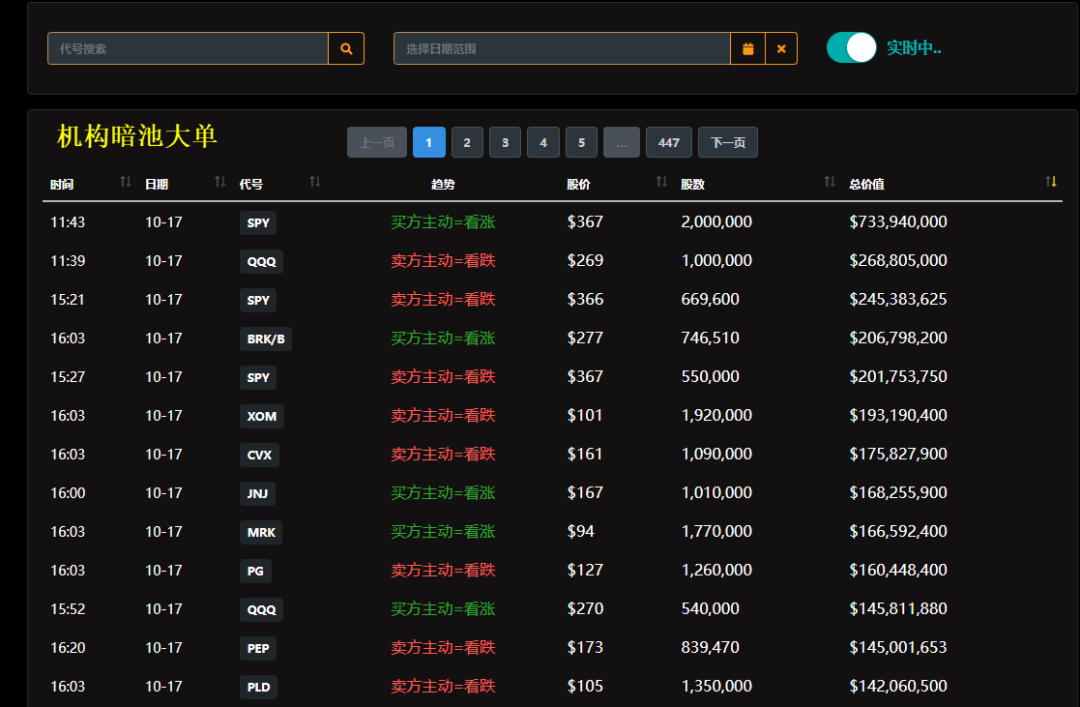Sort by 时间 column arrows

125,182
